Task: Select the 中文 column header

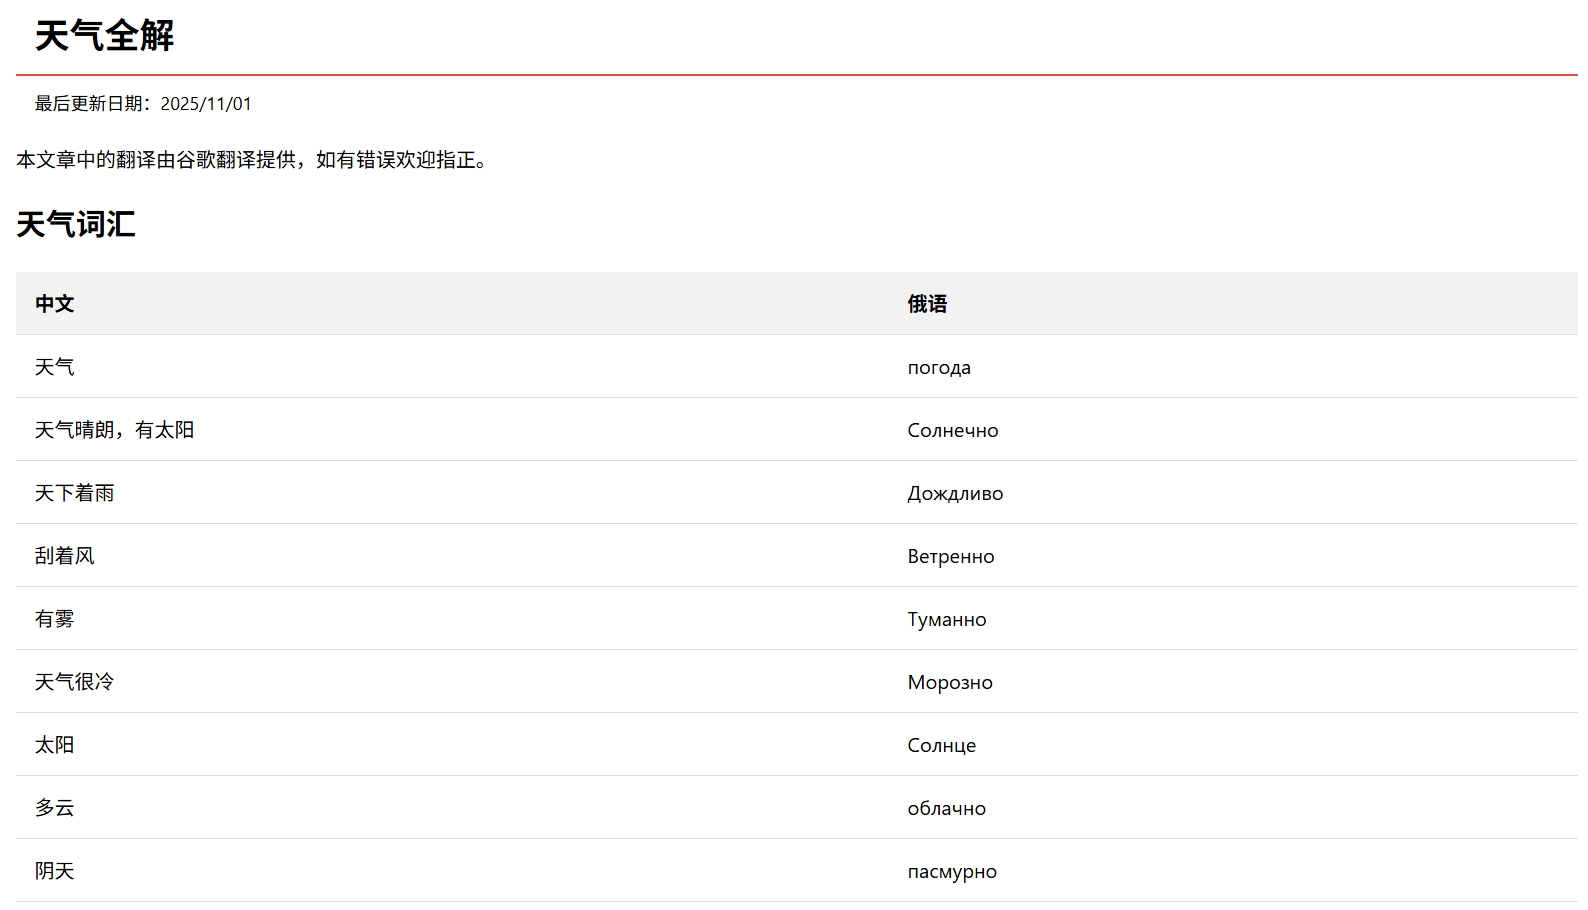Action: click(x=54, y=304)
